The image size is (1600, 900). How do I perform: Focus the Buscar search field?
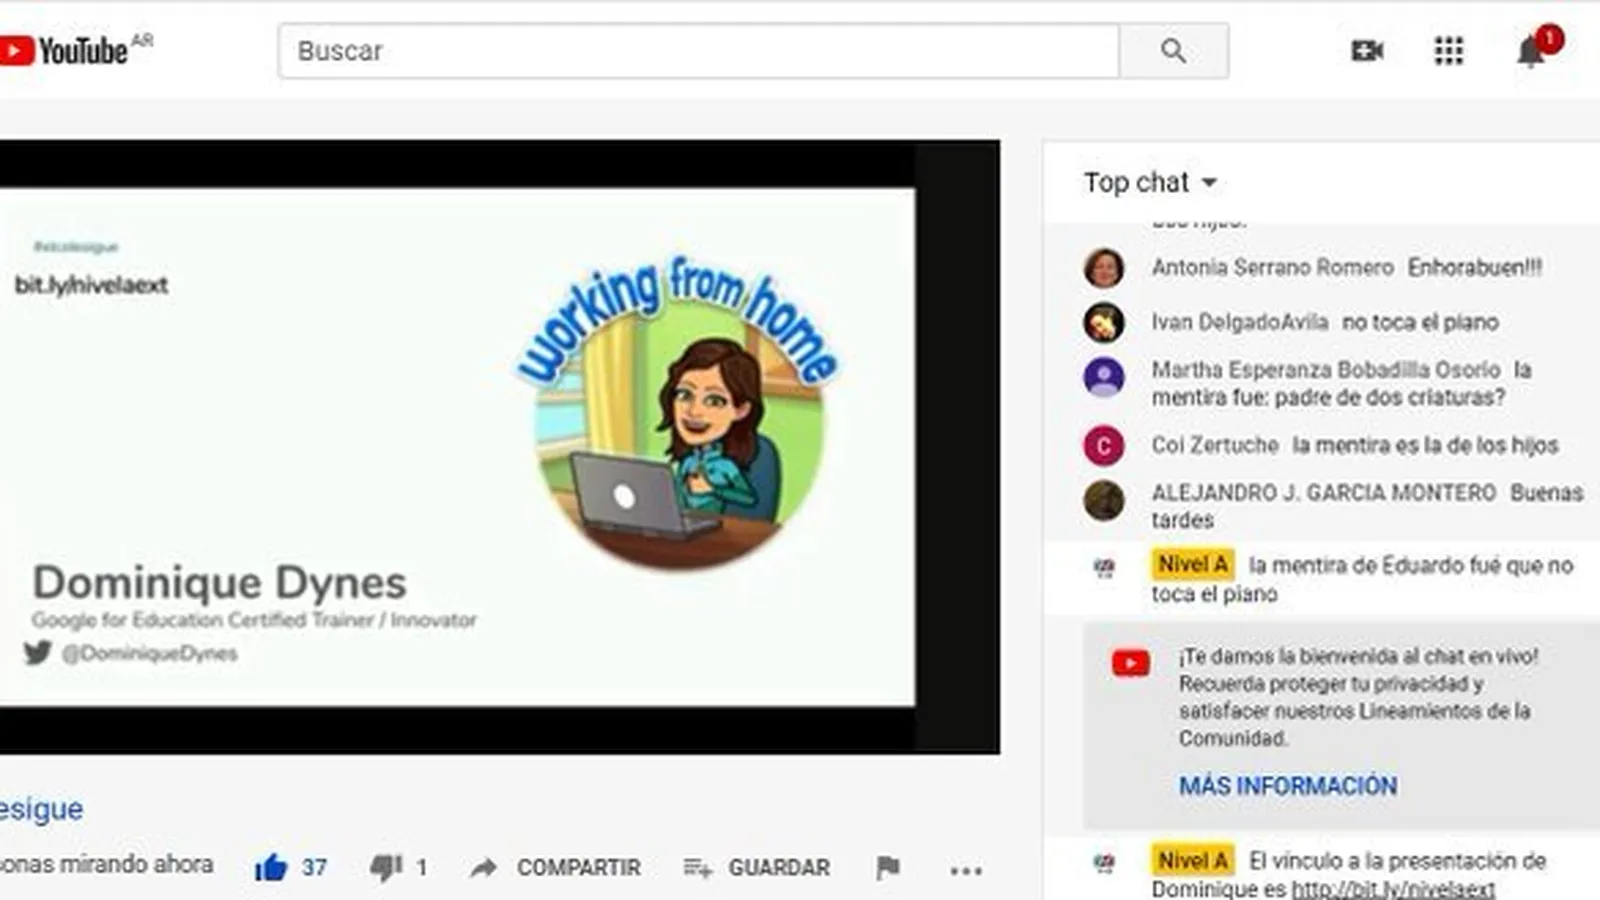698,51
